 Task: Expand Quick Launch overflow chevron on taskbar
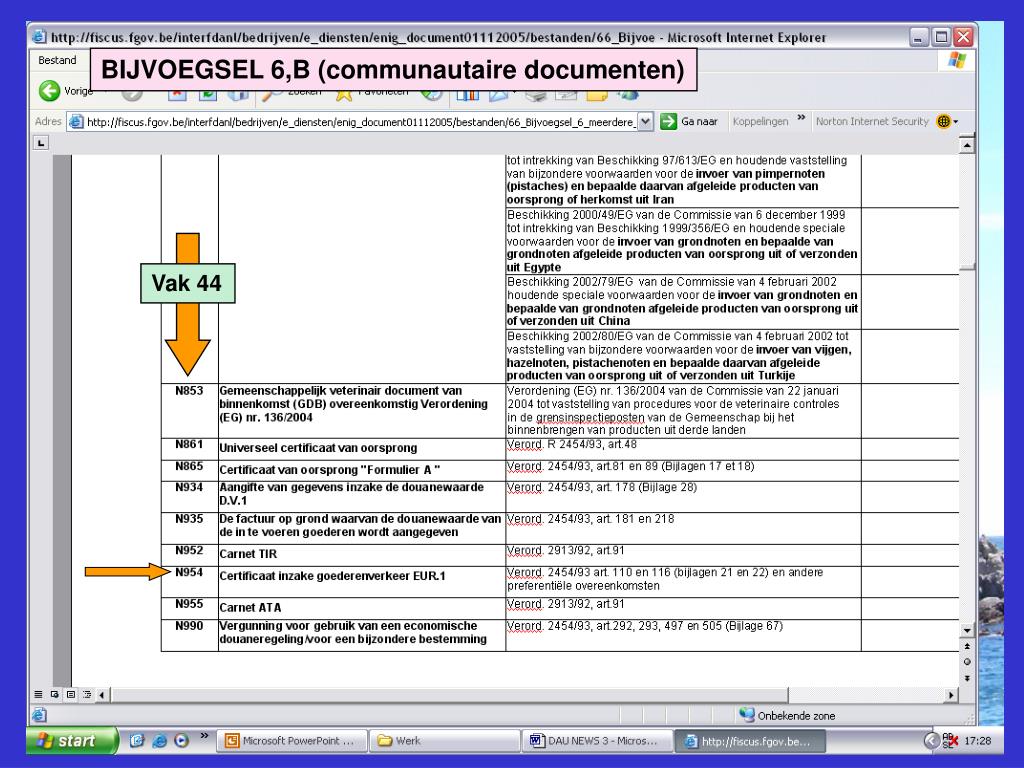pyautogui.click(x=204, y=736)
